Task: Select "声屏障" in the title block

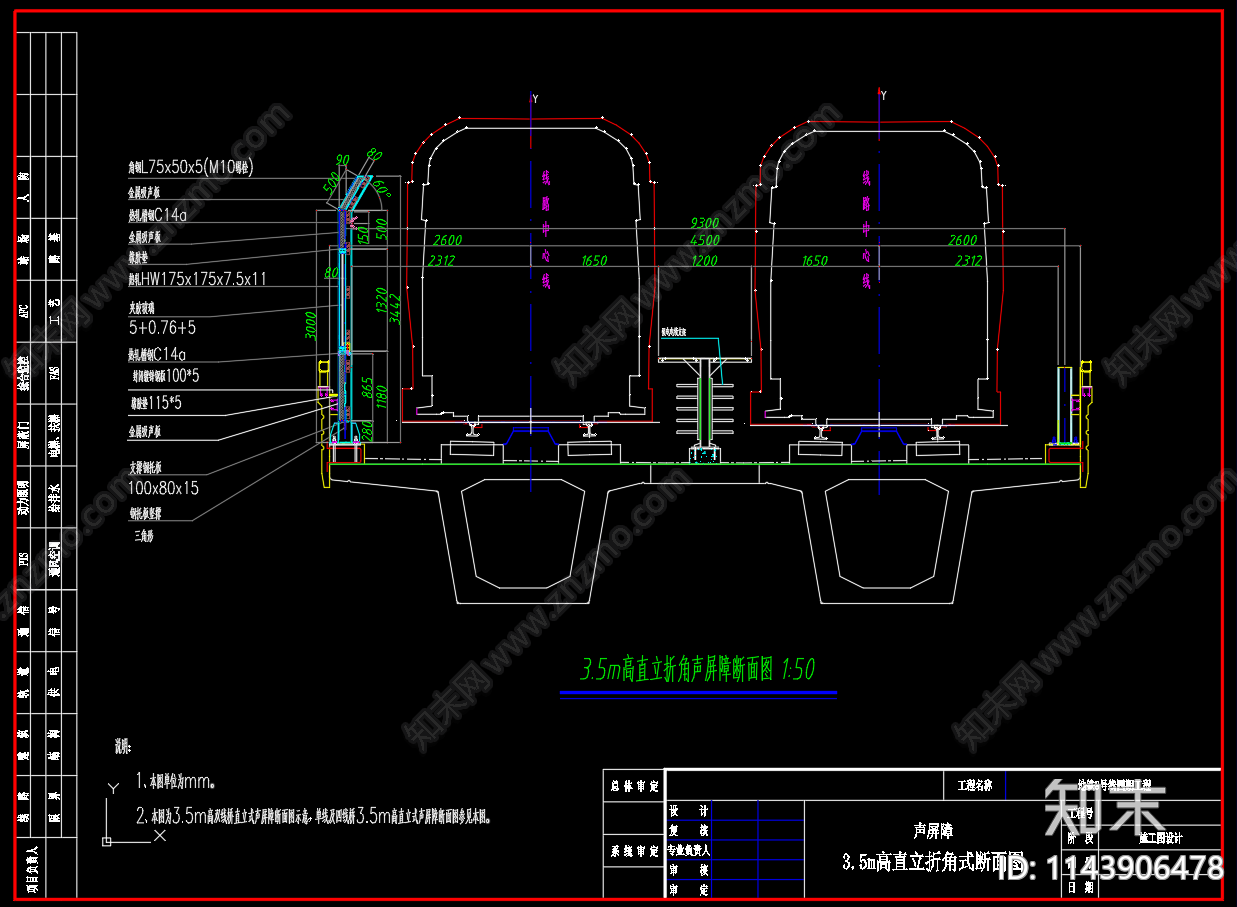Action: pyautogui.click(x=934, y=830)
